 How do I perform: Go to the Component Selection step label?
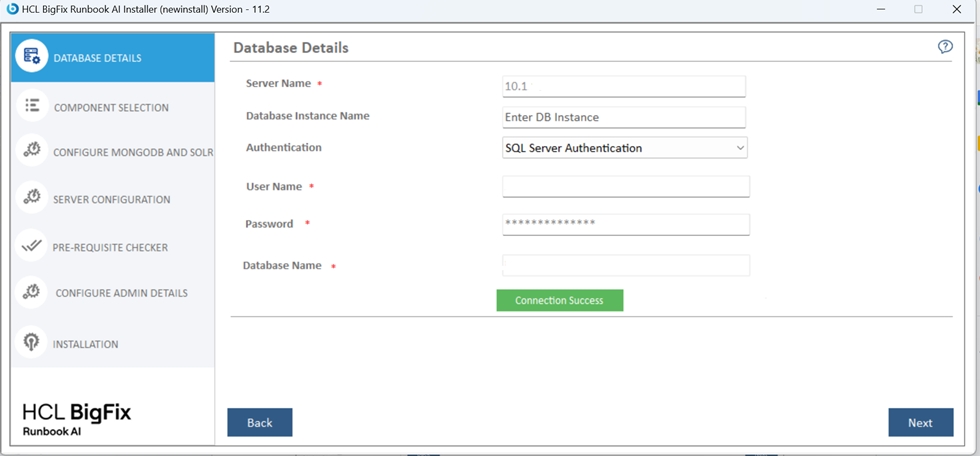click(x=111, y=107)
